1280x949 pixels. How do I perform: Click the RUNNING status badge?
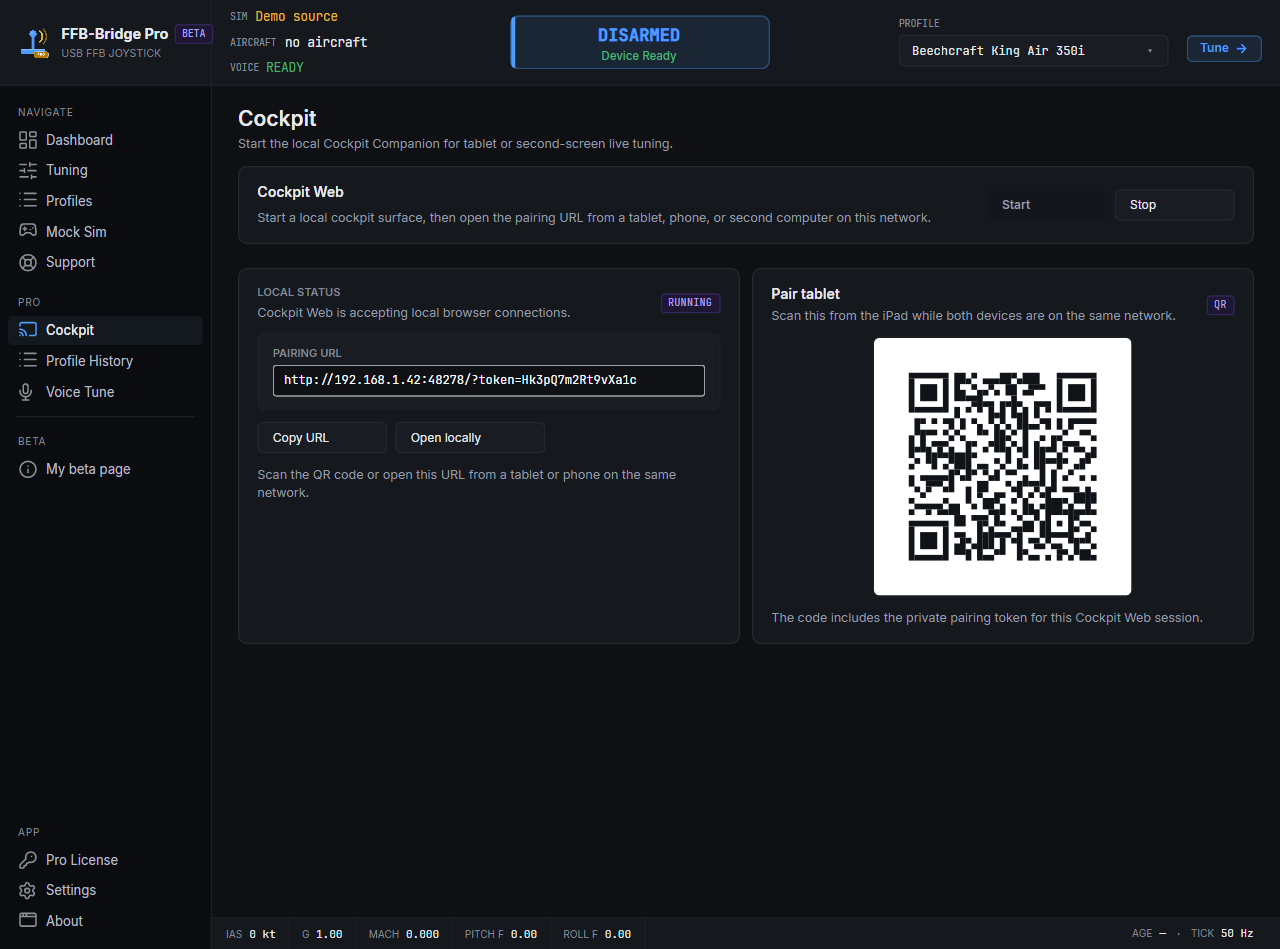[x=690, y=302]
